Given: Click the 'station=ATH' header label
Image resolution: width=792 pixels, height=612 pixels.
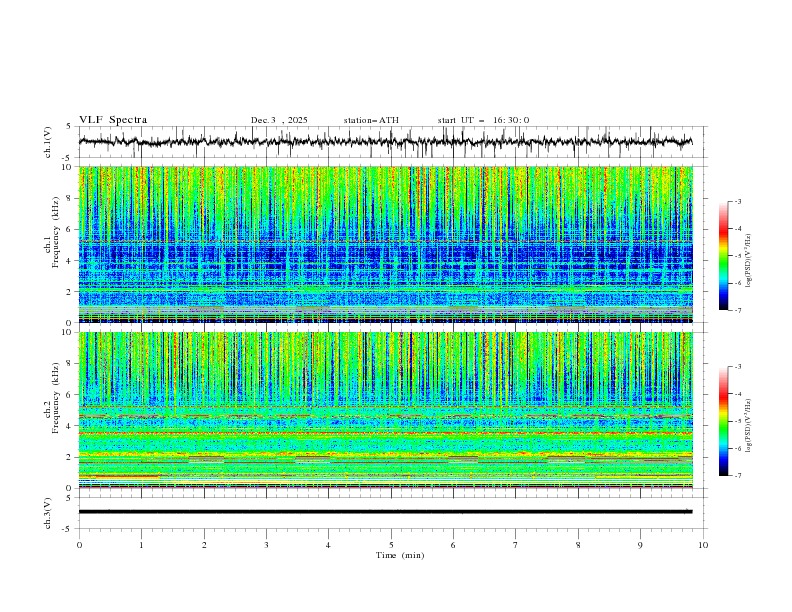Looking at the screenshot, I should tap(371, 120).
